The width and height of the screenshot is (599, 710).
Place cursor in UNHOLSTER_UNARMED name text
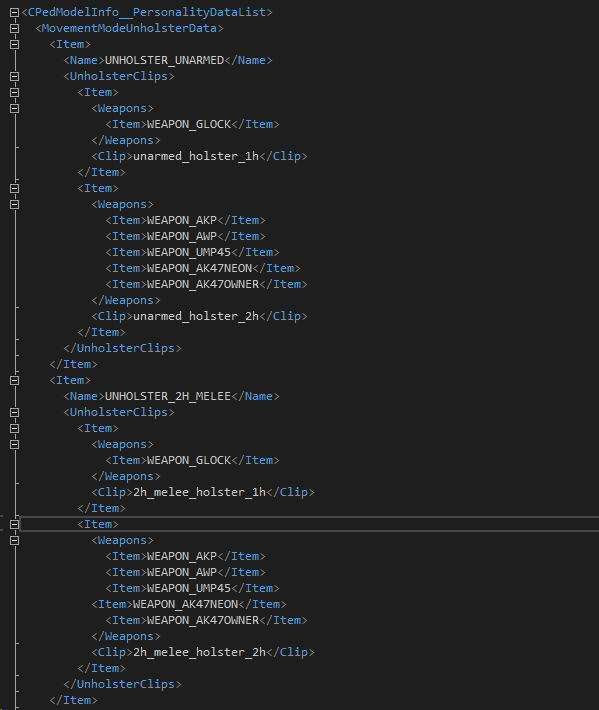(x=164, y=60)
